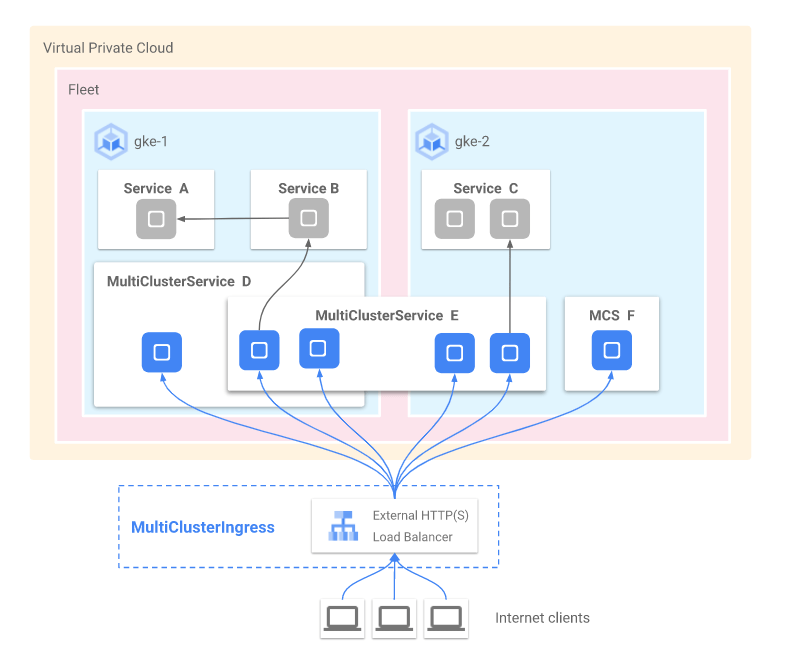Click the middle Internet client laptop icon
Viewport: 786px width, 655px height.
395,618
